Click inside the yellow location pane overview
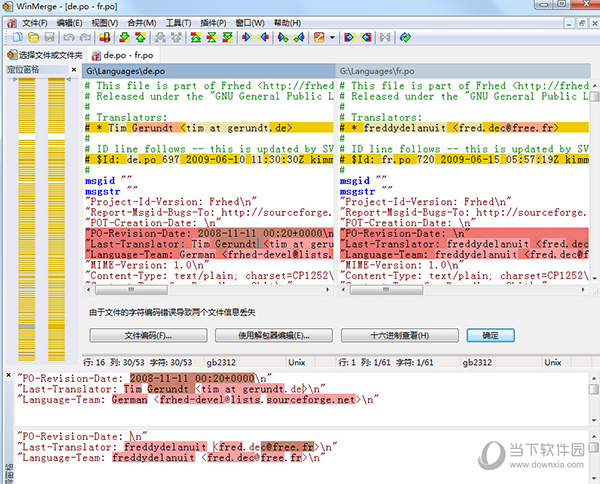Image resolution: width=600 pixels, height=484 pixels. (x=40, y=200)
